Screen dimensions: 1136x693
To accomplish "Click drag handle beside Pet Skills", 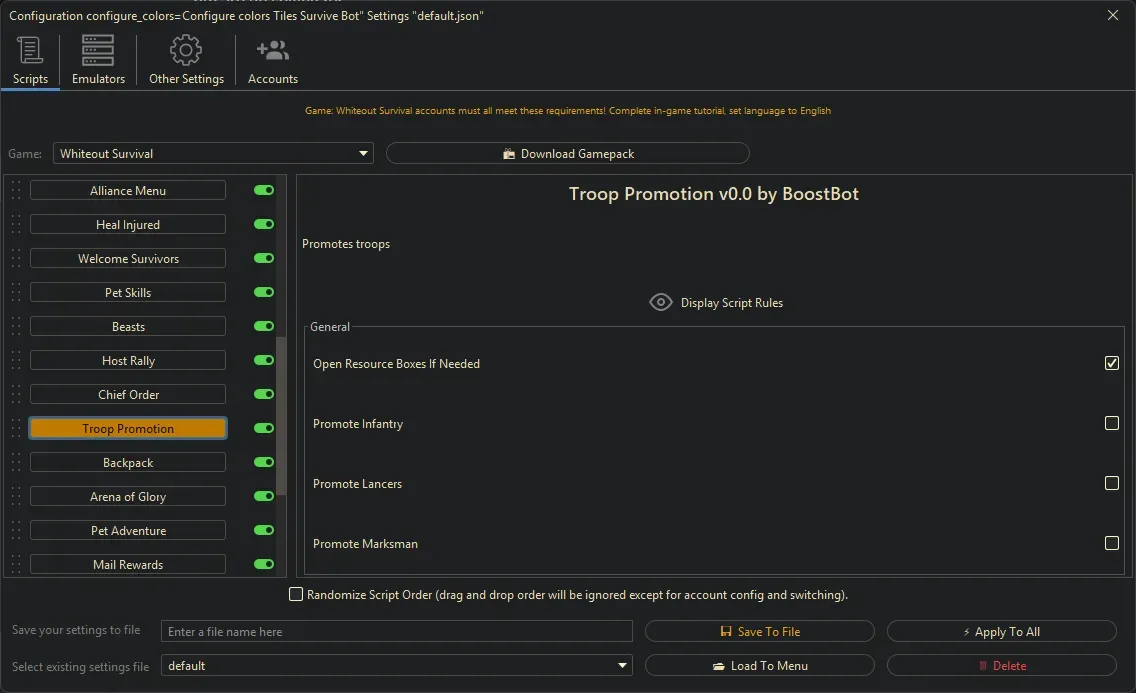I will point(16,293).
